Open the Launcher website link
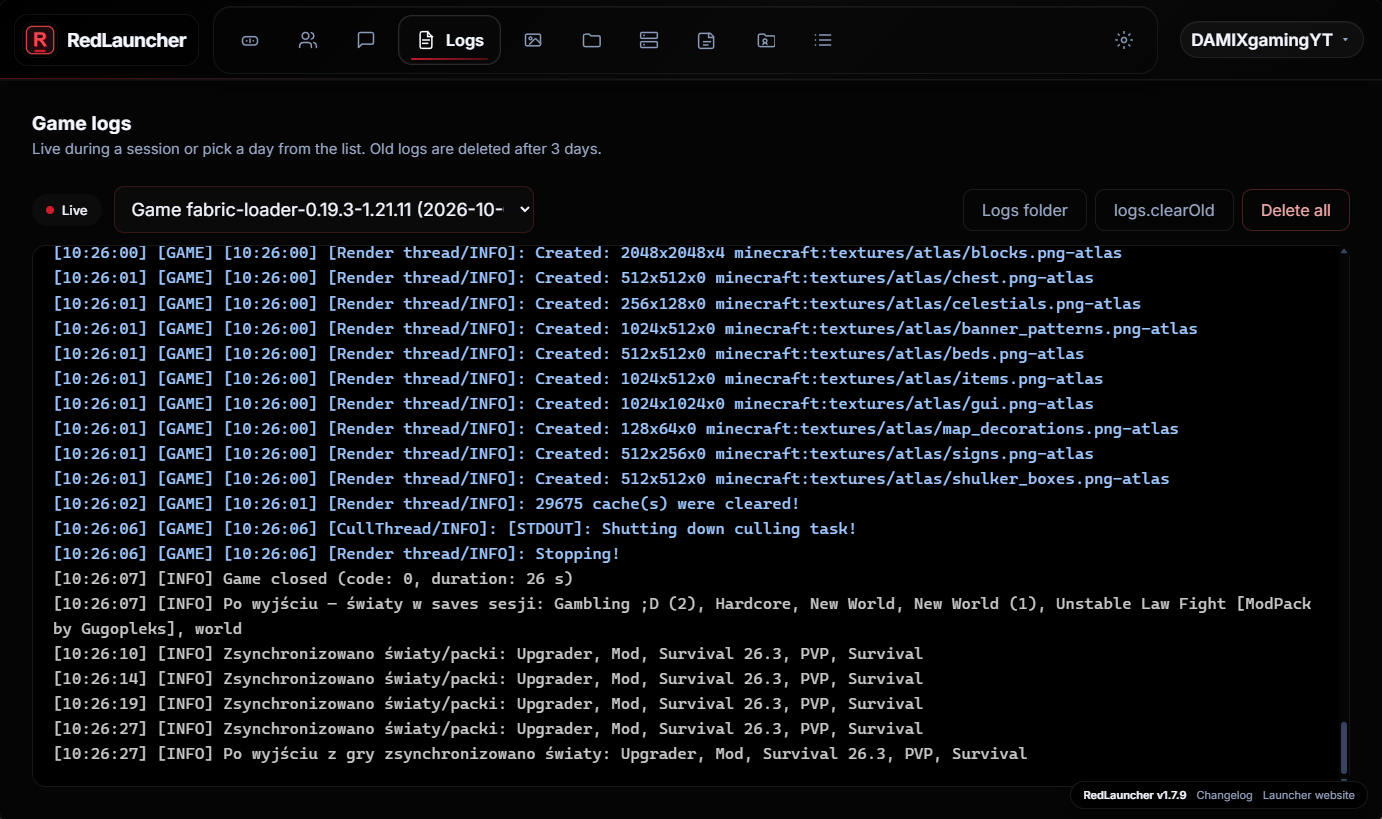Viewport: 1382px width, 819px height. (x=1309, y=795)
